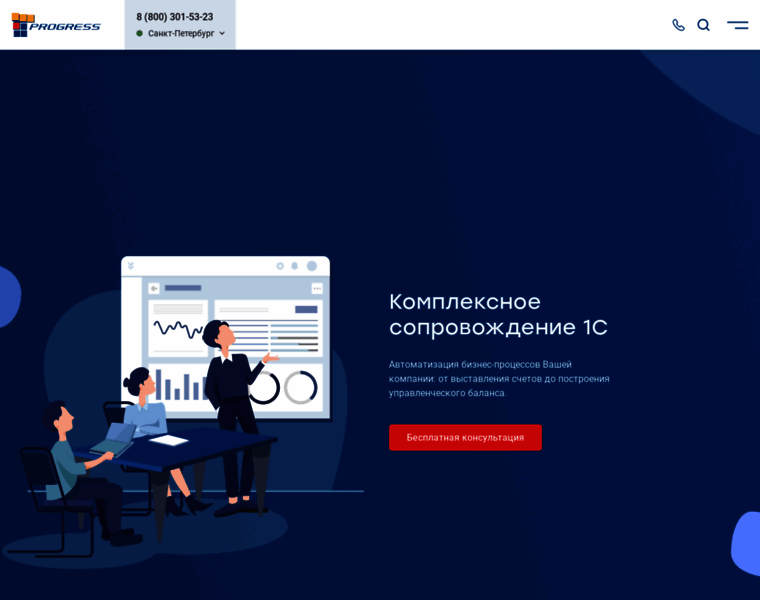Open the search magnifier icon
Image resolution: width=760 pixels, height=600 pixels.
click(703, 25)
